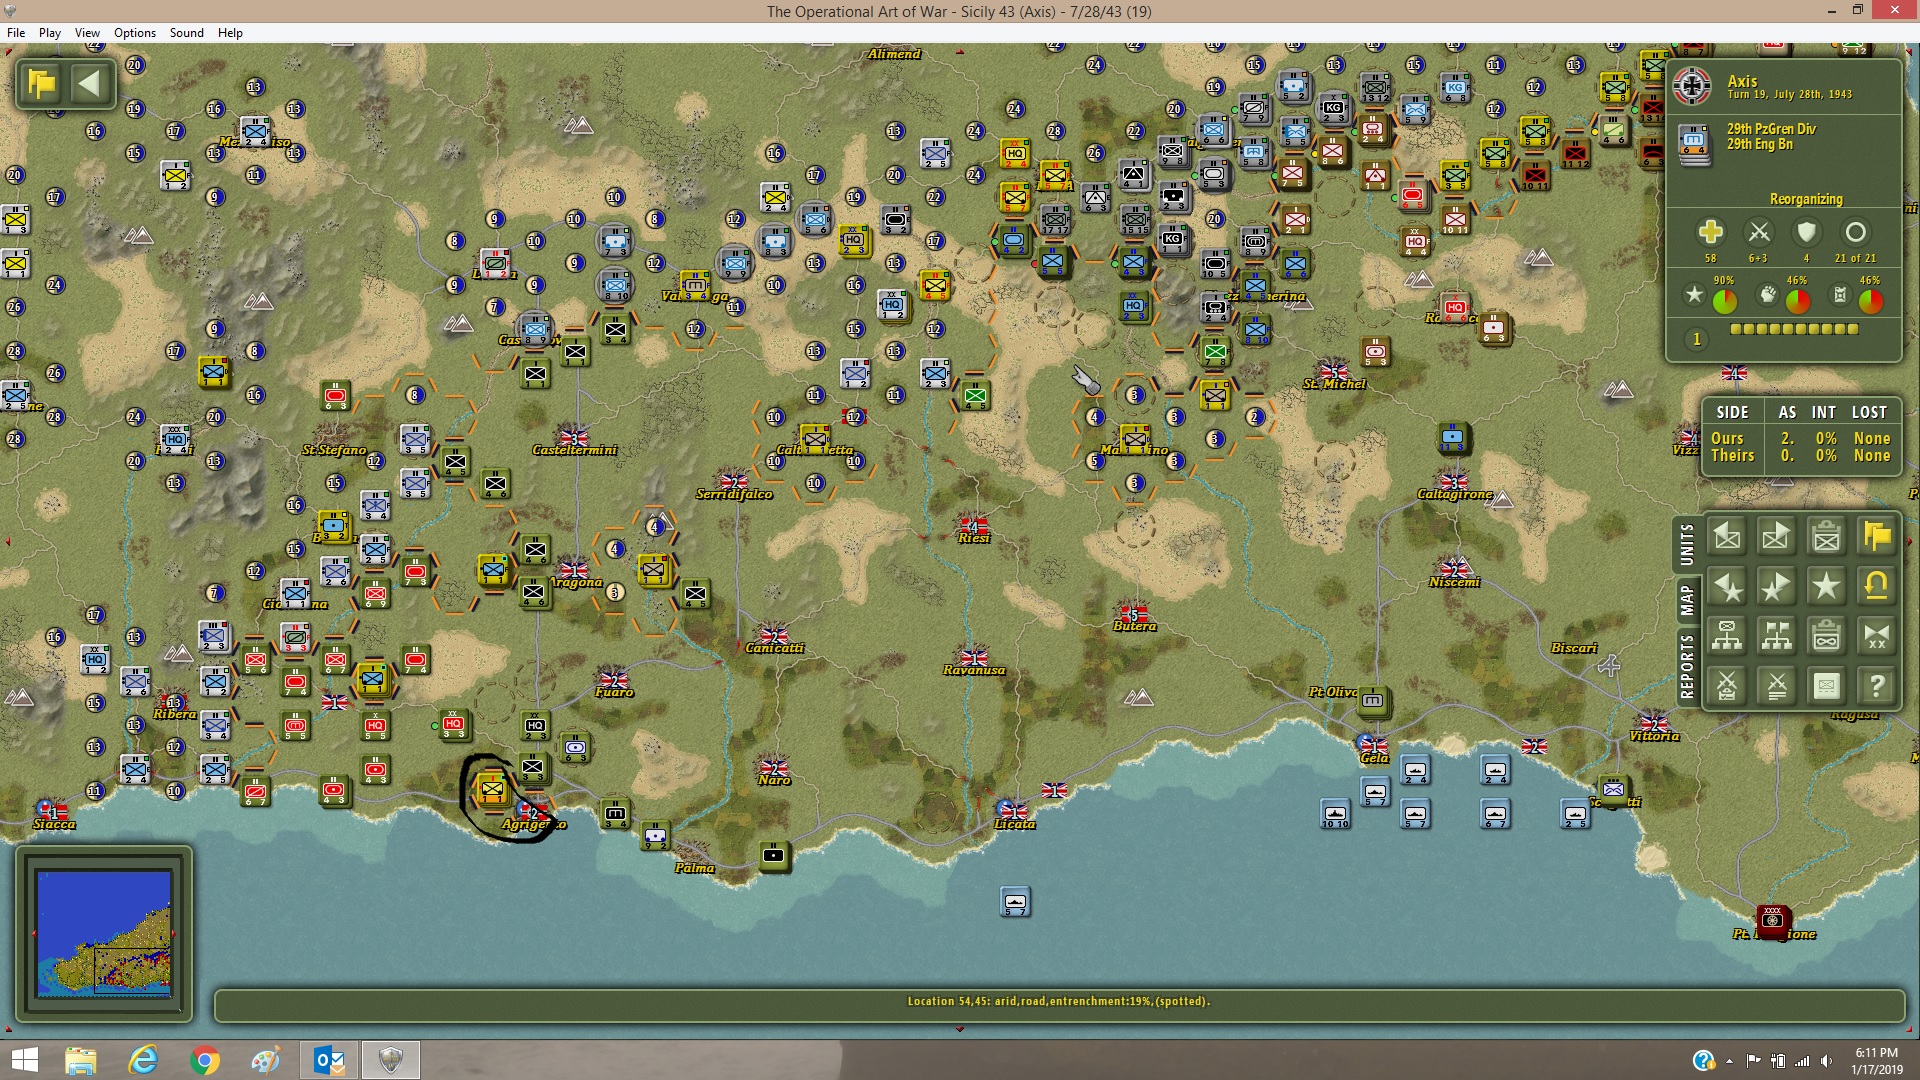The image size is (1920, 1080).
Task: Select next formation star-arrow icon
Action: coord(1776,586)
